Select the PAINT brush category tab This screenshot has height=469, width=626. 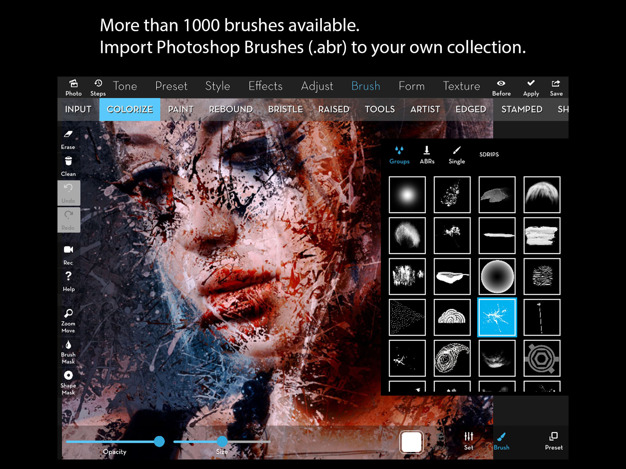click(181, 109)
